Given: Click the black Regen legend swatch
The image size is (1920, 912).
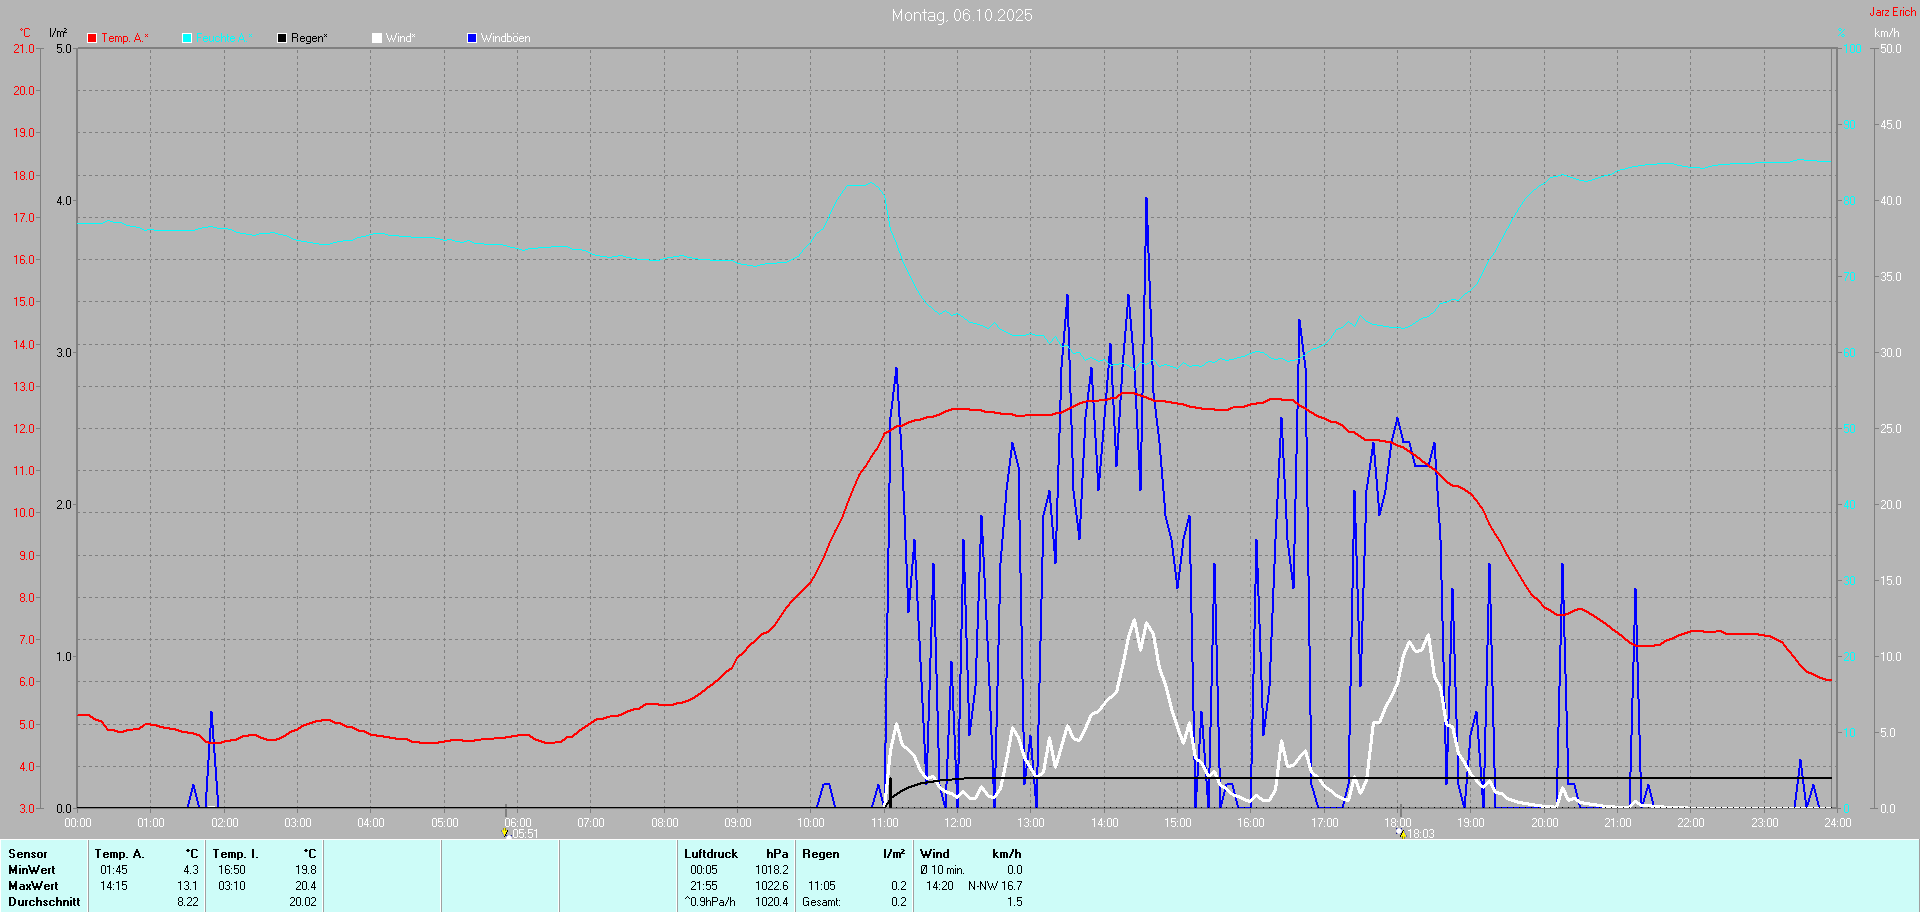Looking at the screenshot, I should click(282, 38).
